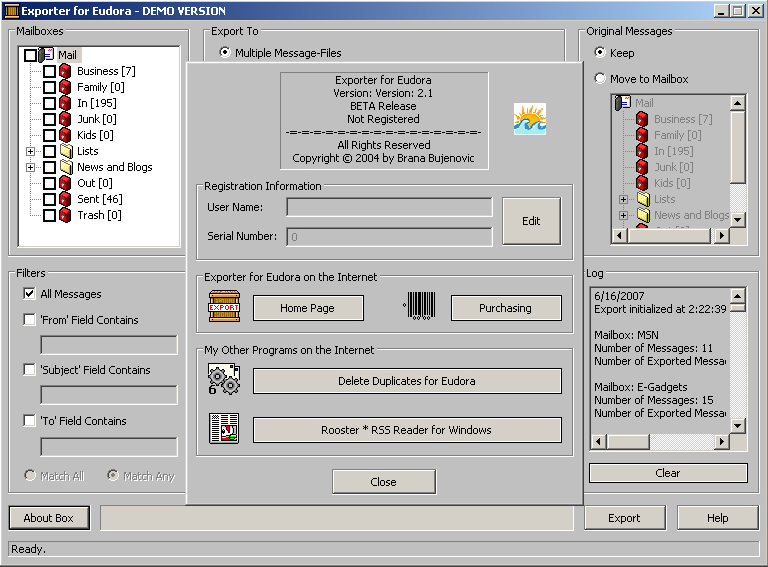Open Delete Duplicates for Eudora
The width and height of the screenshot is (768, 567).
(407, 381)
